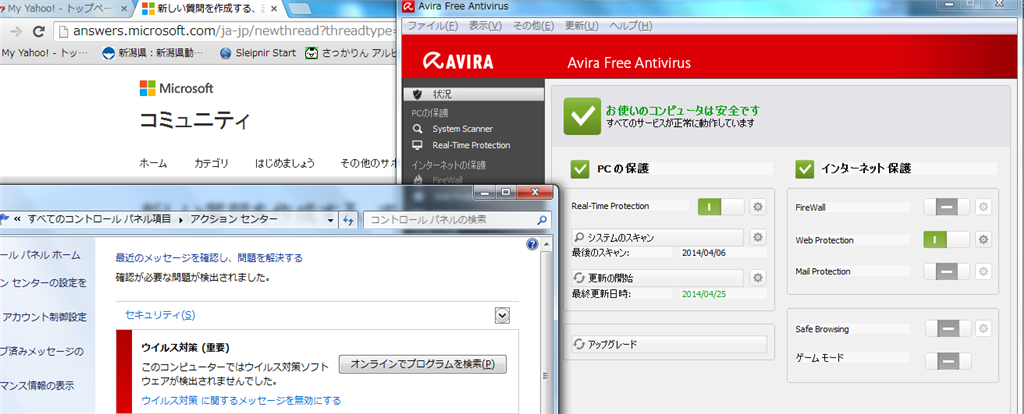Toggle Mail Protection switch

pos(946,271)
